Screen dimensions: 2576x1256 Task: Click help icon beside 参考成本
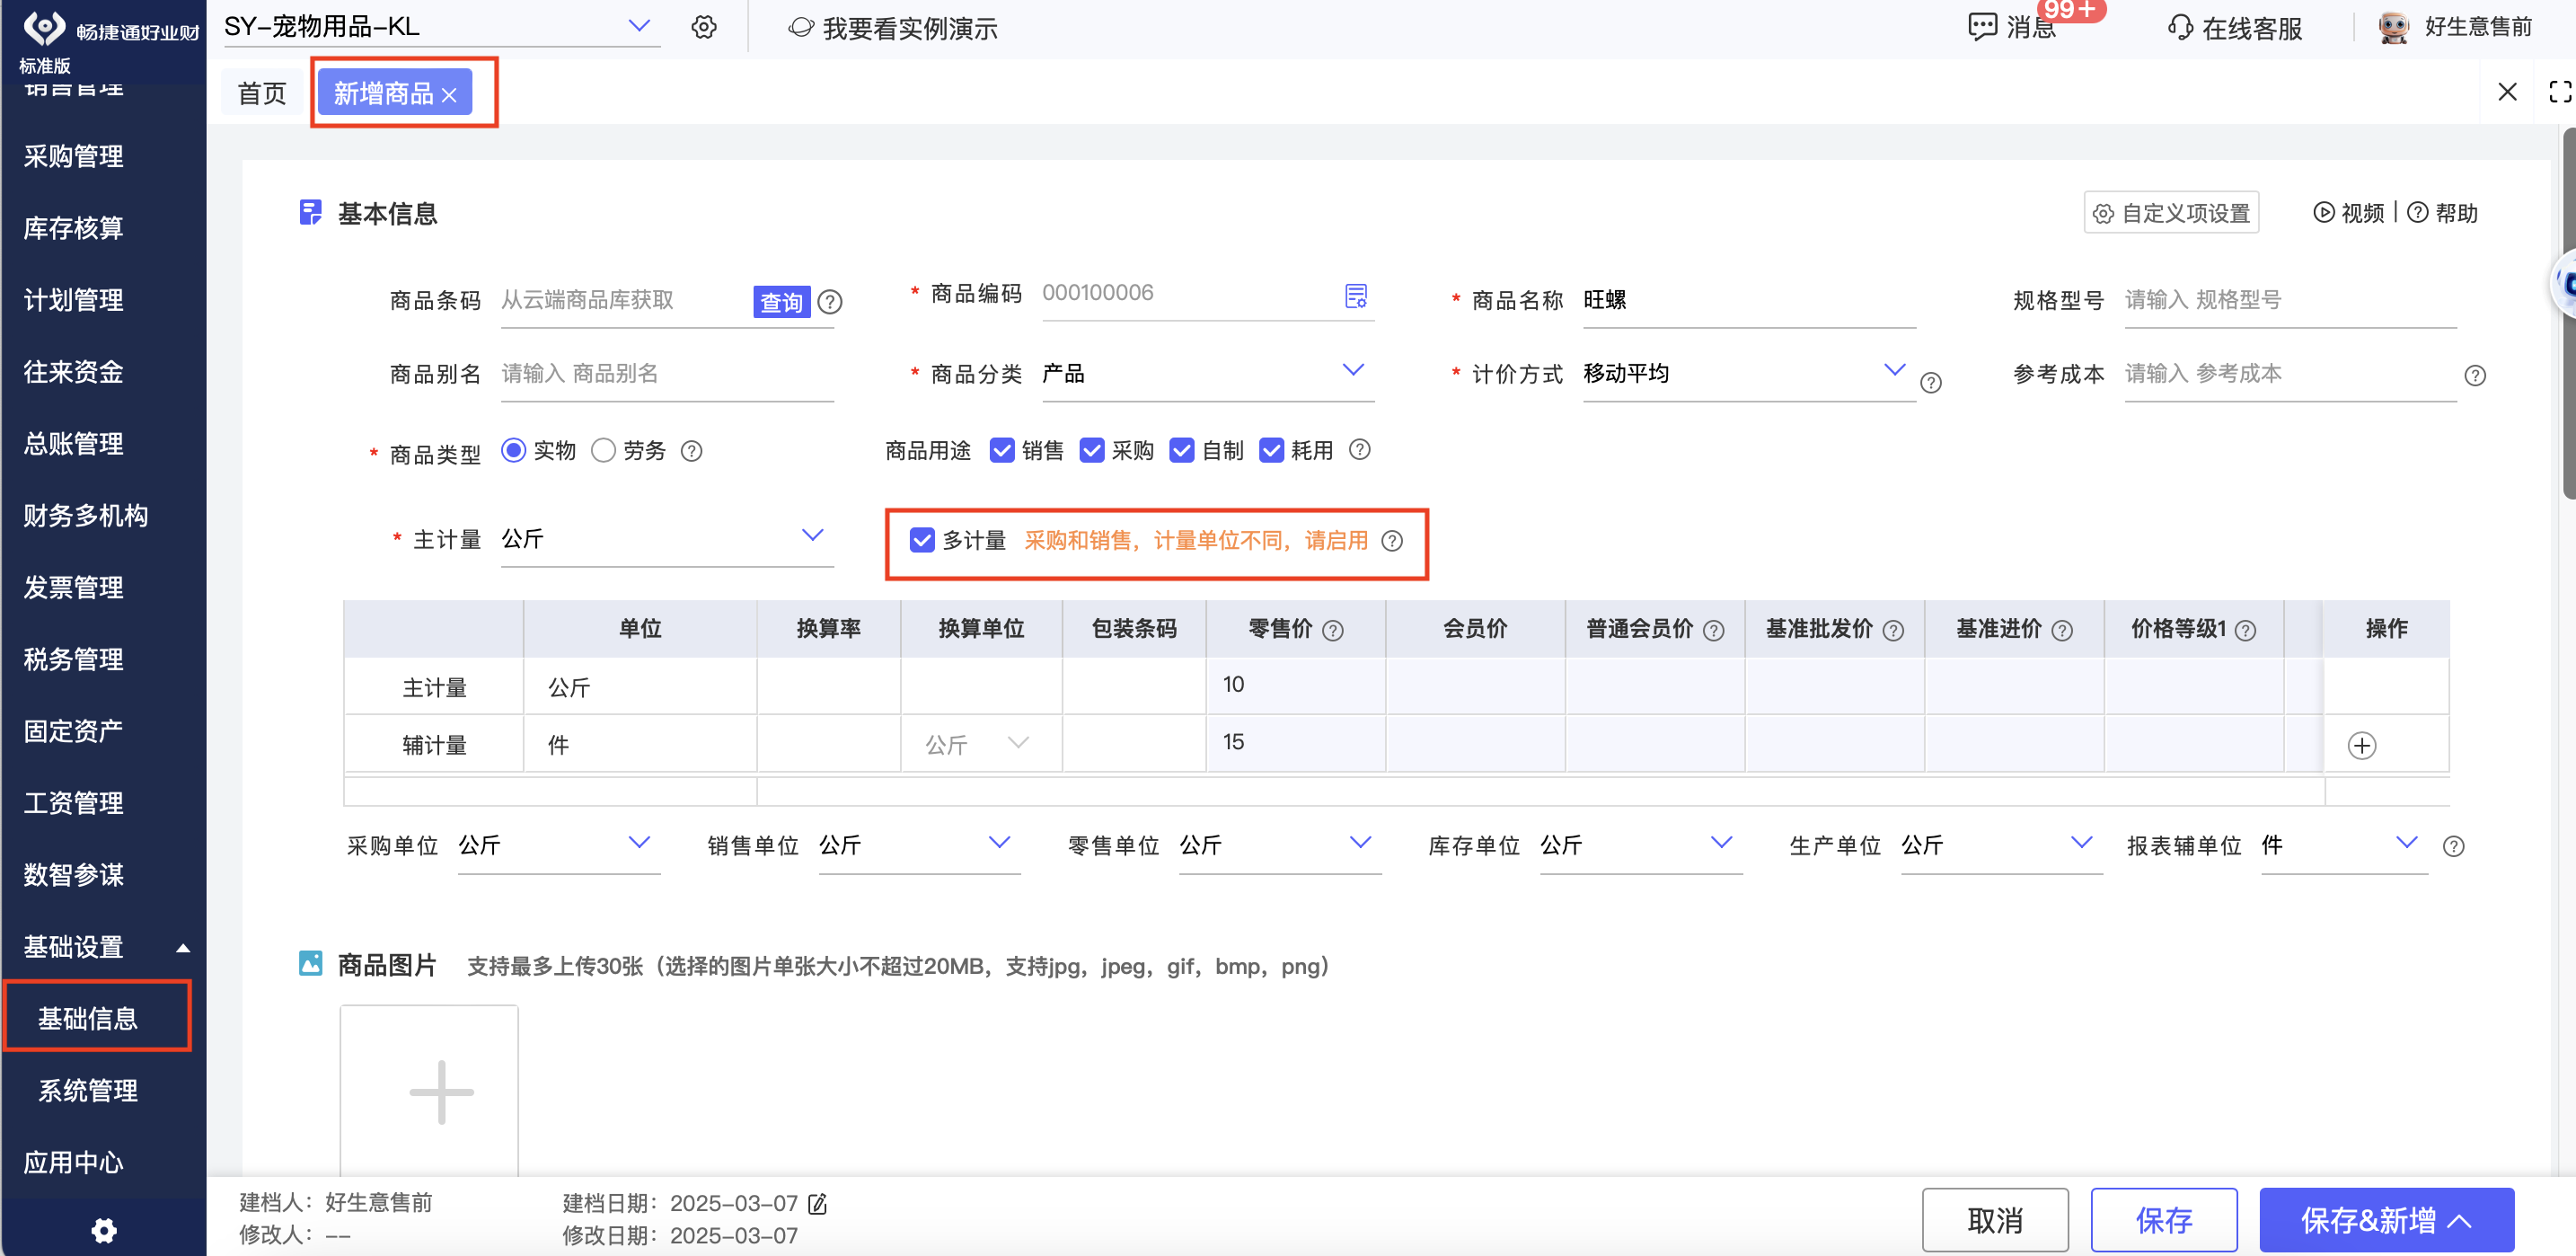(2474, 376)
